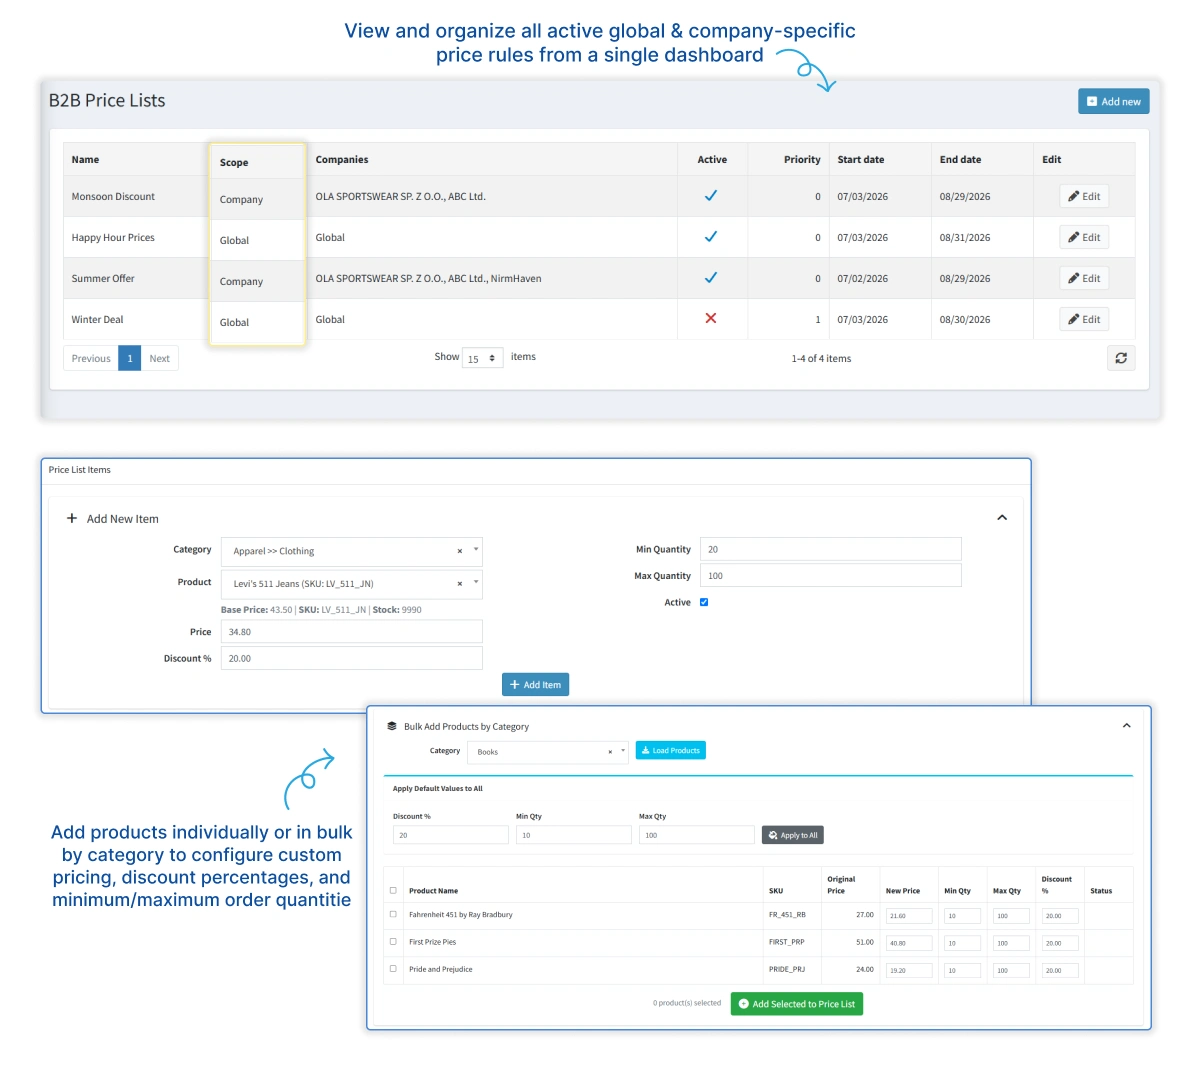Collapse the Bulk Add Products by Category panel
1200x1071 pixels.
coord(1127,726)
